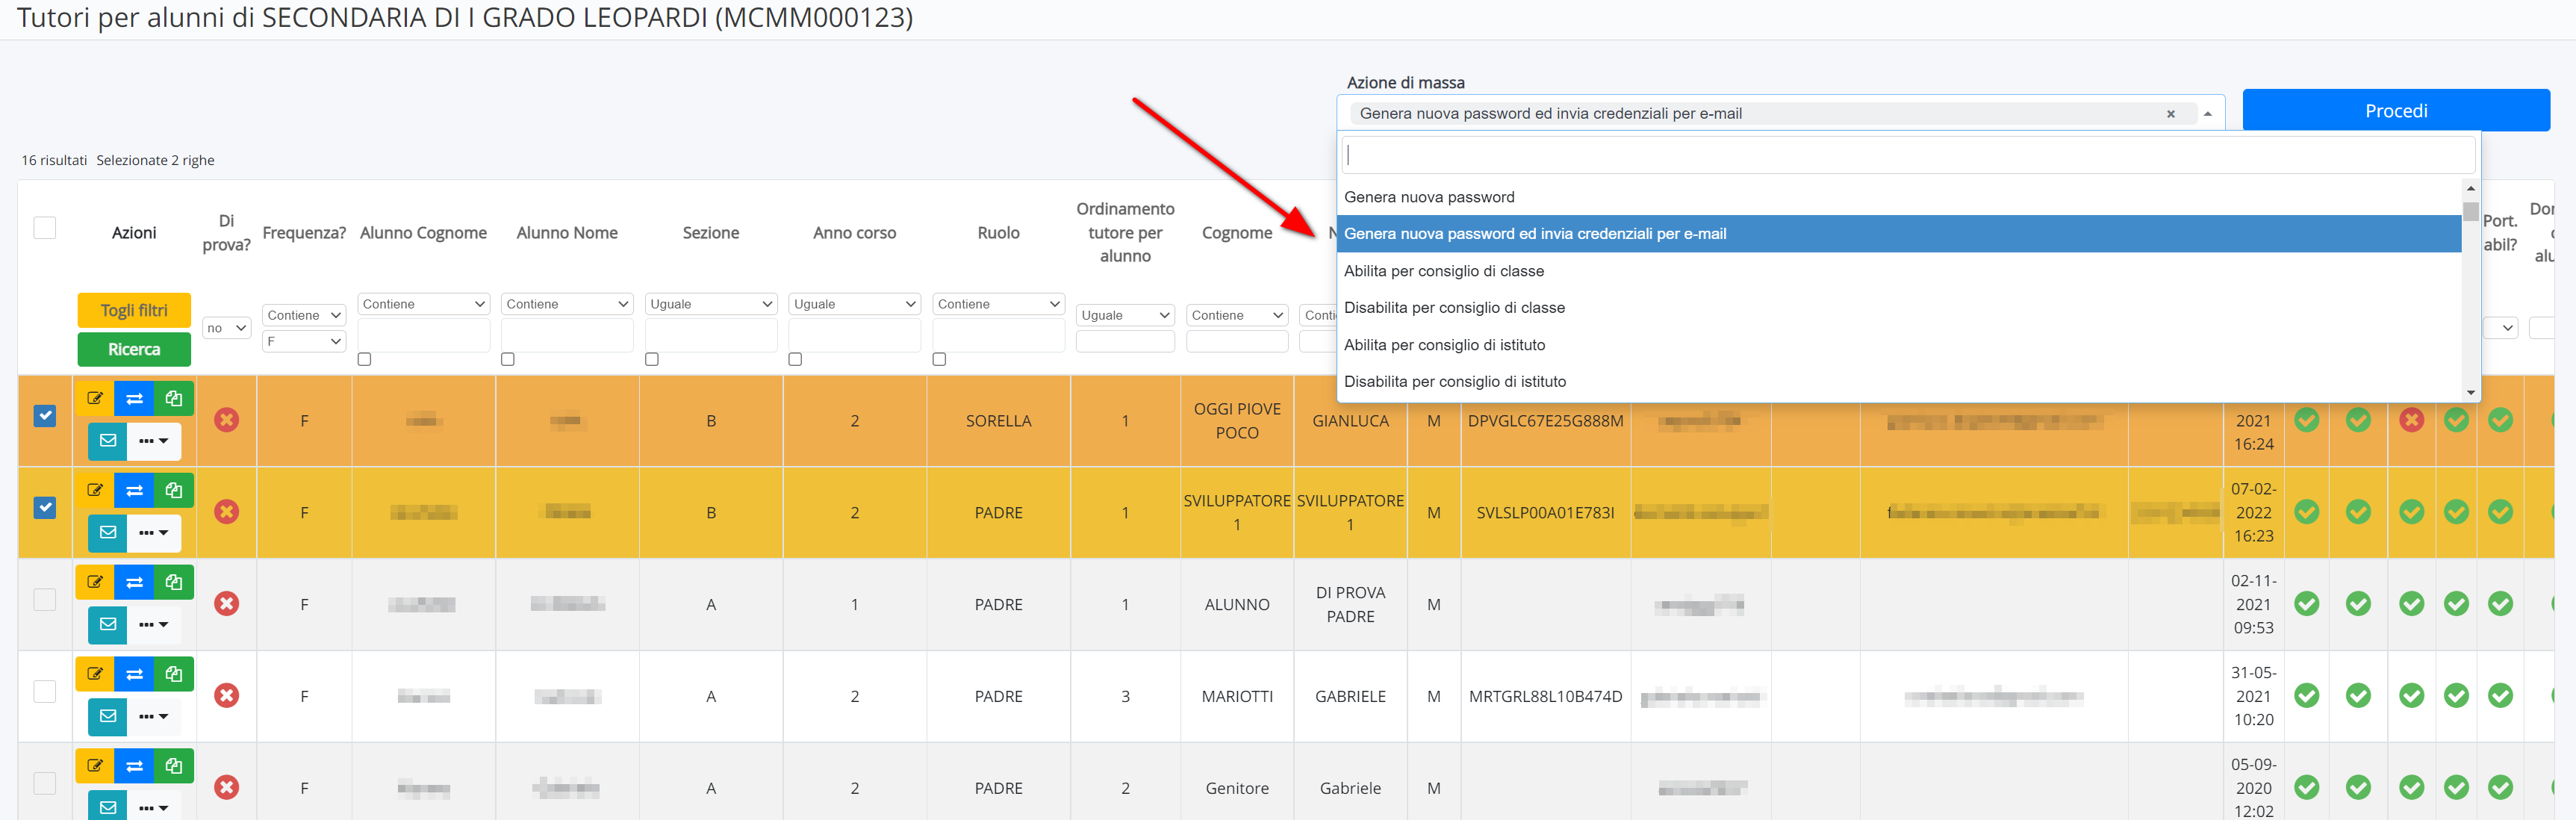Viewport: 2576px width, 820px height.
Task: Click the dropdown list scrollbar down arrow
Action: pyautogui.click(x=2470, y=393)
